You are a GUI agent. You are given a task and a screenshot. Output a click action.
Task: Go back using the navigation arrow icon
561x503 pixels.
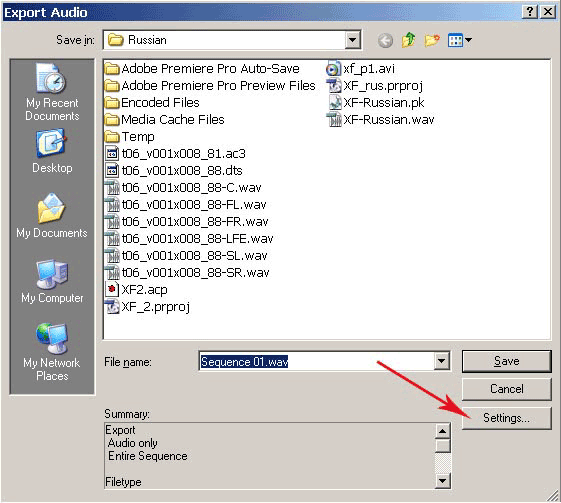click(385, 40)
